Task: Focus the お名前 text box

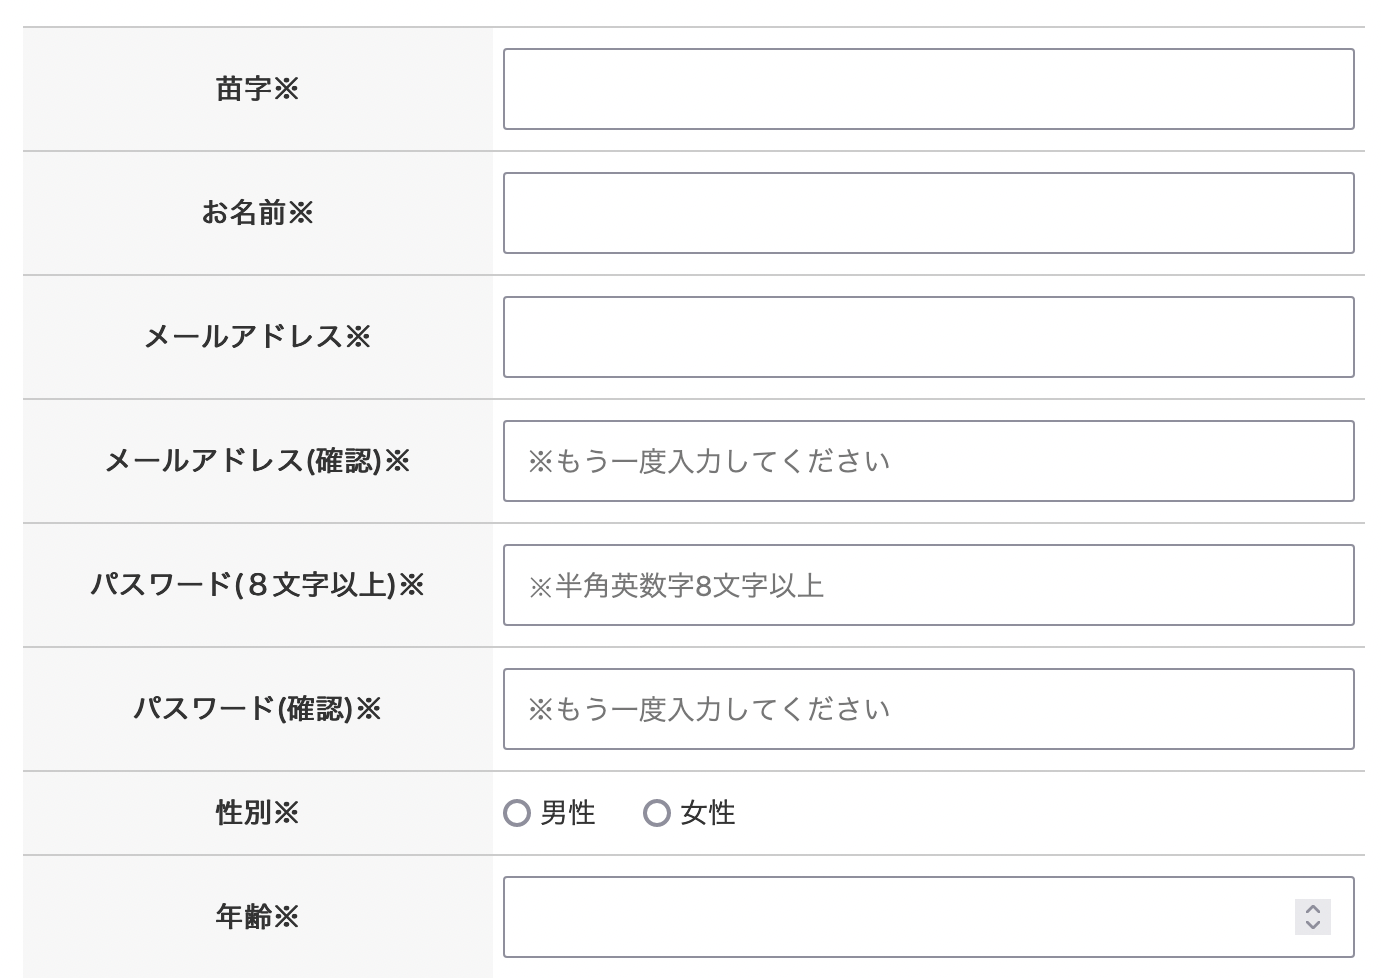Action: [x=928, y=213]
